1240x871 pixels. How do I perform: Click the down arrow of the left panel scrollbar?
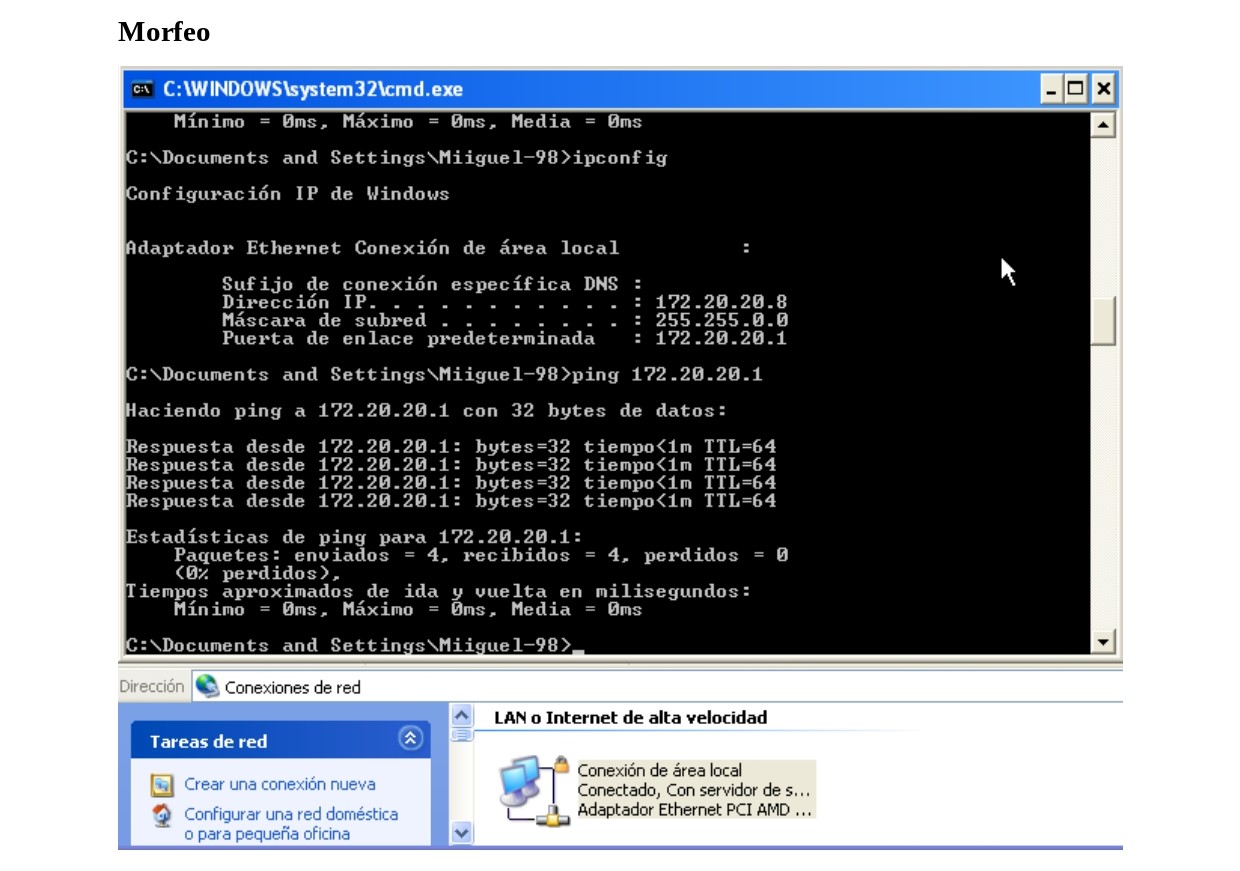click(x=459, y=830)
